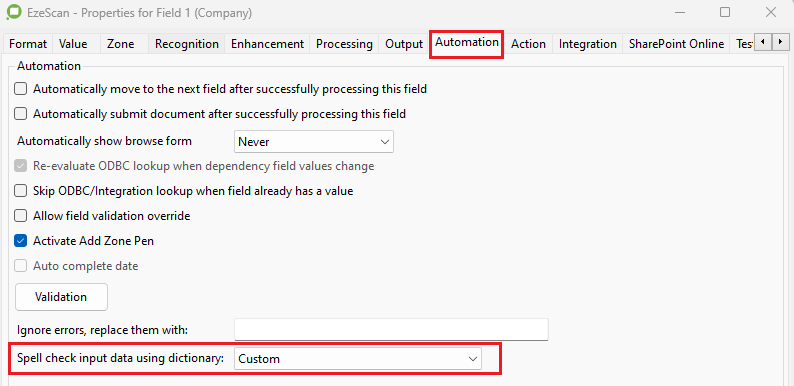The image size is (794, 386).
Task: Expand the spell check dictionary Custom dropdown
Action: [x=358, y=359]
